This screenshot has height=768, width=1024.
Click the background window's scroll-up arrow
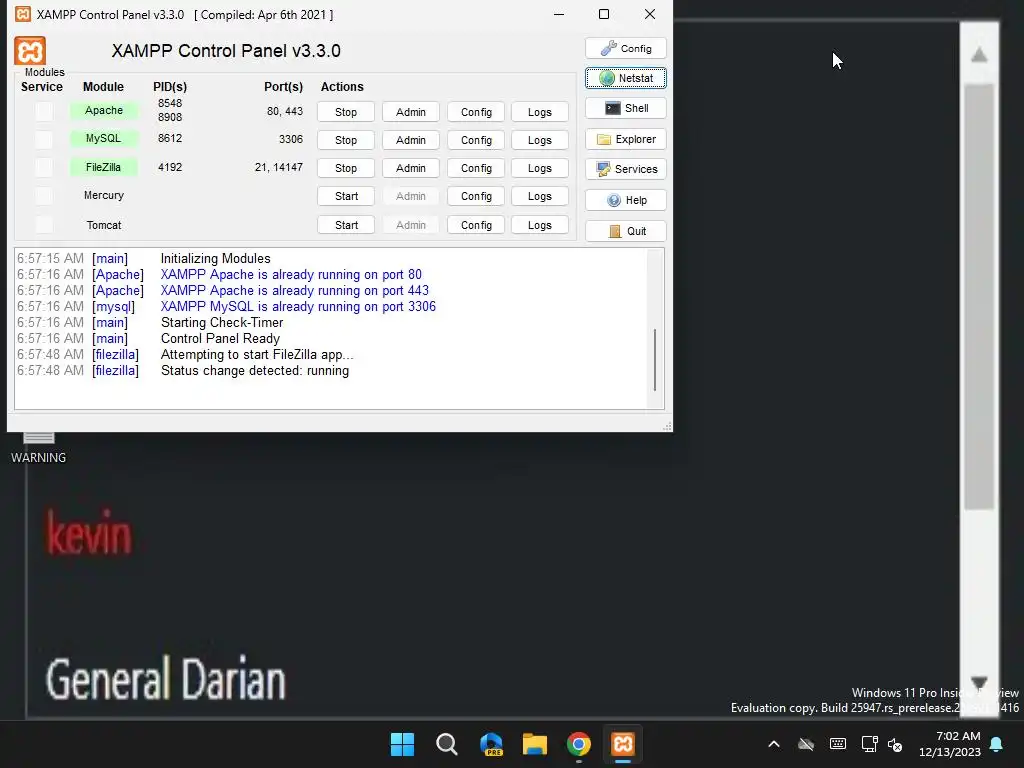[x=979, y=55]
